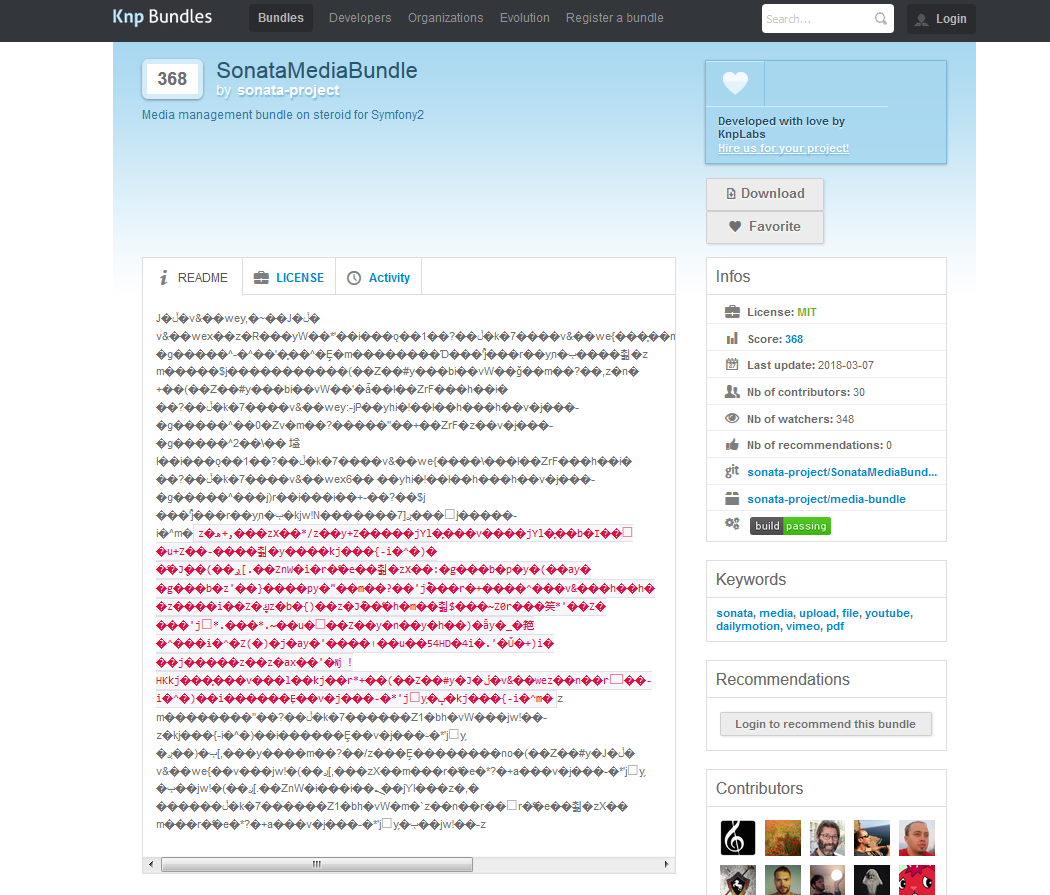The image size is (1050, 895).
Task: Click the 368 score link in Infos
Action: [x=794, y=339]
